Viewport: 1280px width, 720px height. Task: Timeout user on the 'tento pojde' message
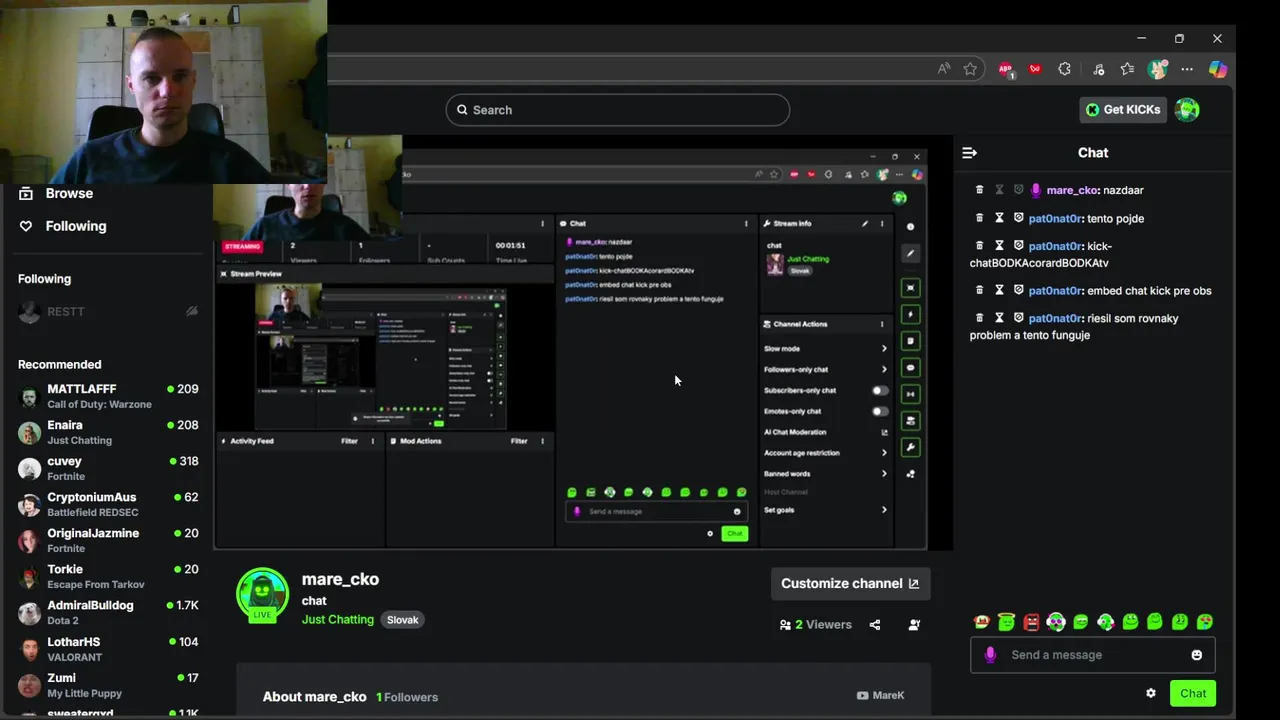pyautogui.click(x=999, y=218)
